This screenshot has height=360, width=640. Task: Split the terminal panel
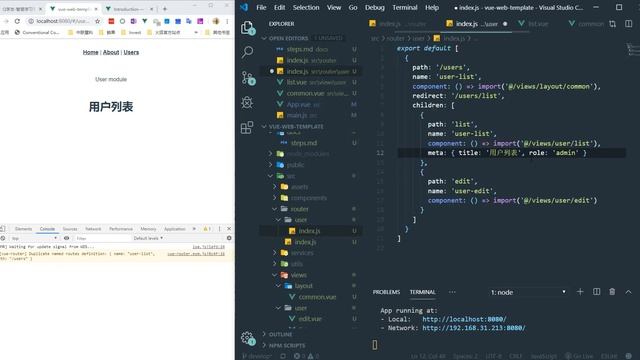coord(596,292)
